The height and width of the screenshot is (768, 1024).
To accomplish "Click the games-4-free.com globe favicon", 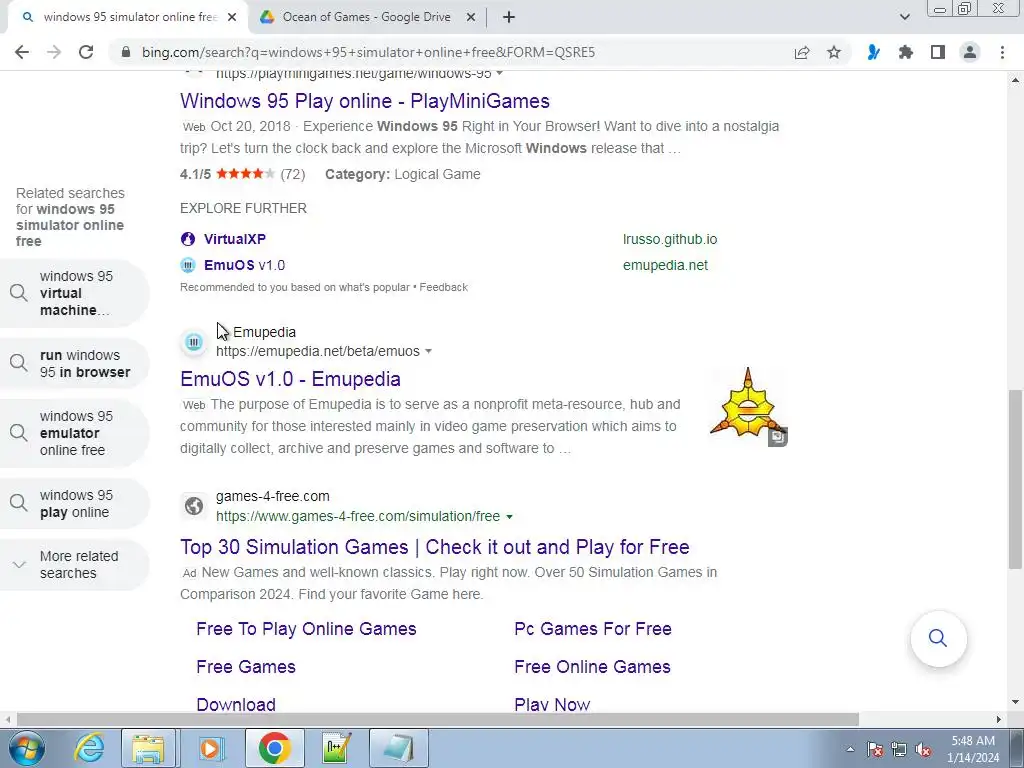I will (194, 505).
